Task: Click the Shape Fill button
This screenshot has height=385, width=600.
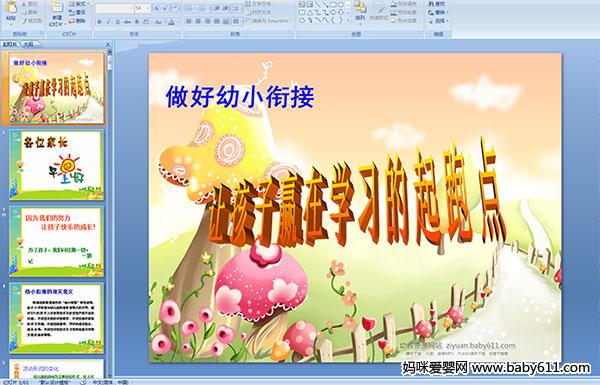Action: point(405,4)
